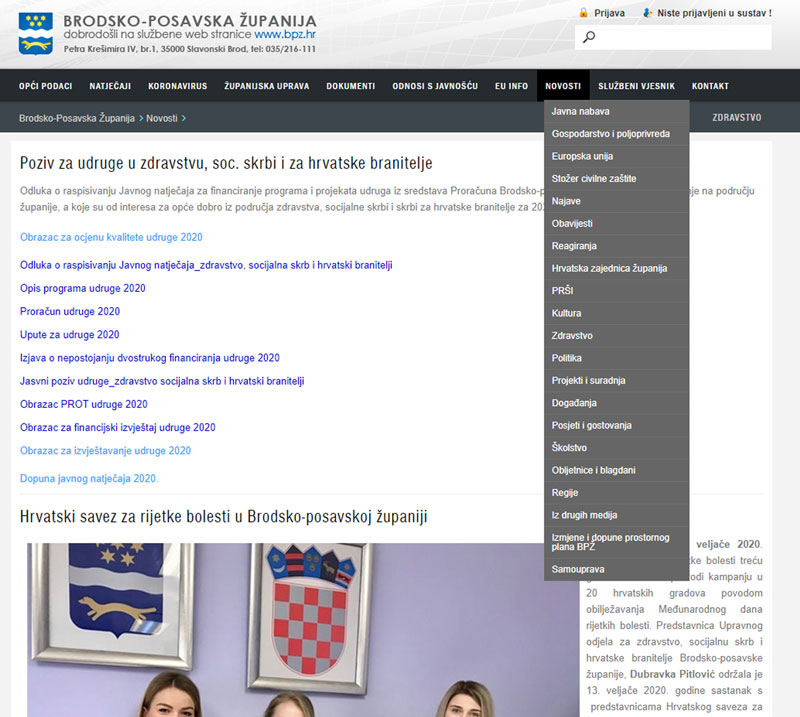Click the user icon for login status
The width and height of the screenshot is (800, 717).
[x=649, y=13]
